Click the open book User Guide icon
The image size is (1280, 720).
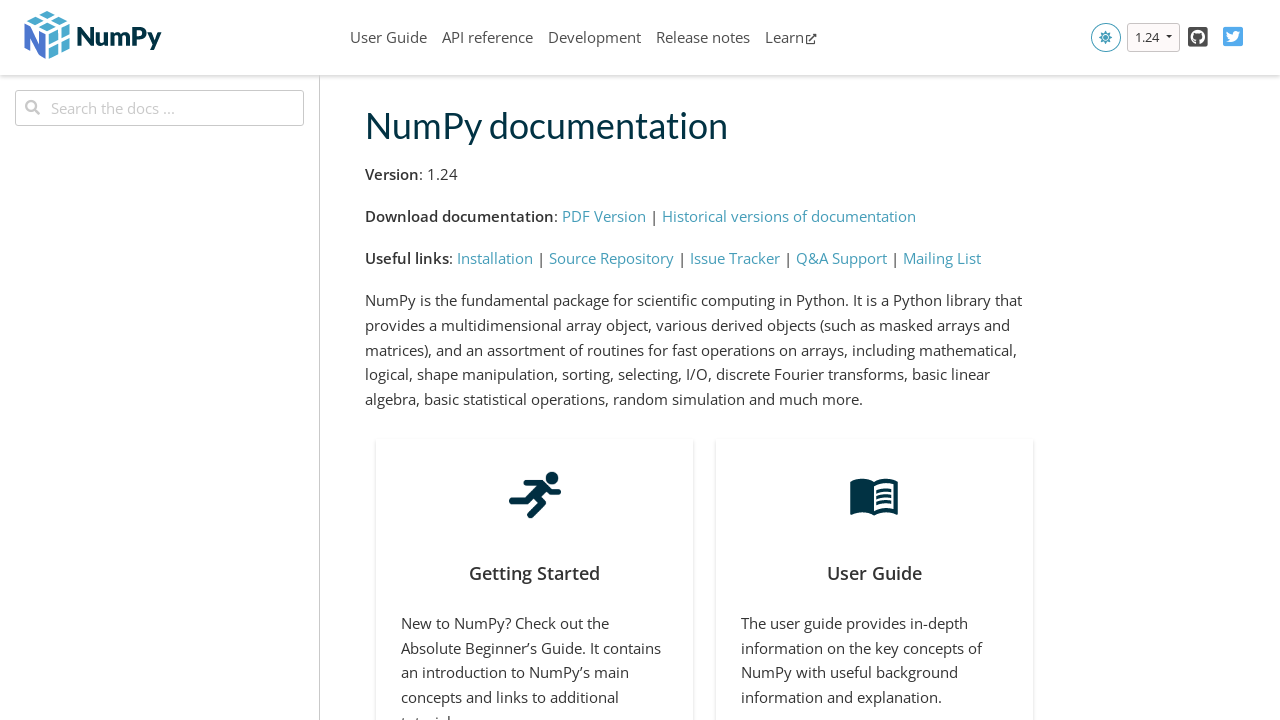click(x=874, y=496)
